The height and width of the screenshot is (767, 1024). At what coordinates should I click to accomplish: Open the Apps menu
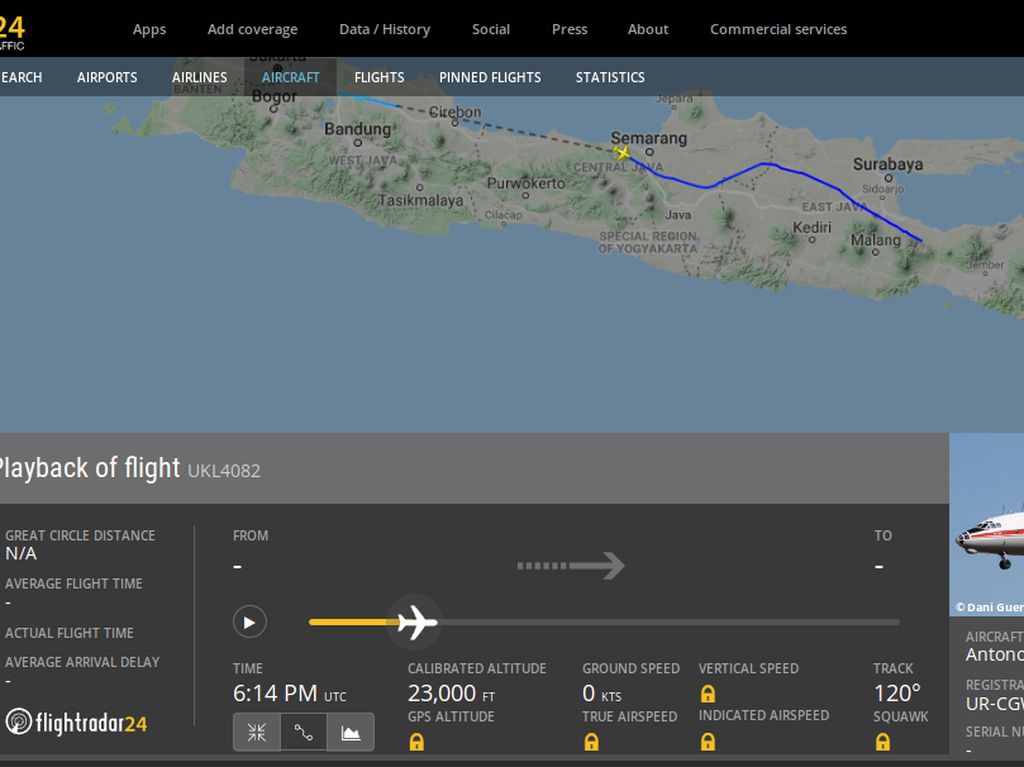click(150, 29)
